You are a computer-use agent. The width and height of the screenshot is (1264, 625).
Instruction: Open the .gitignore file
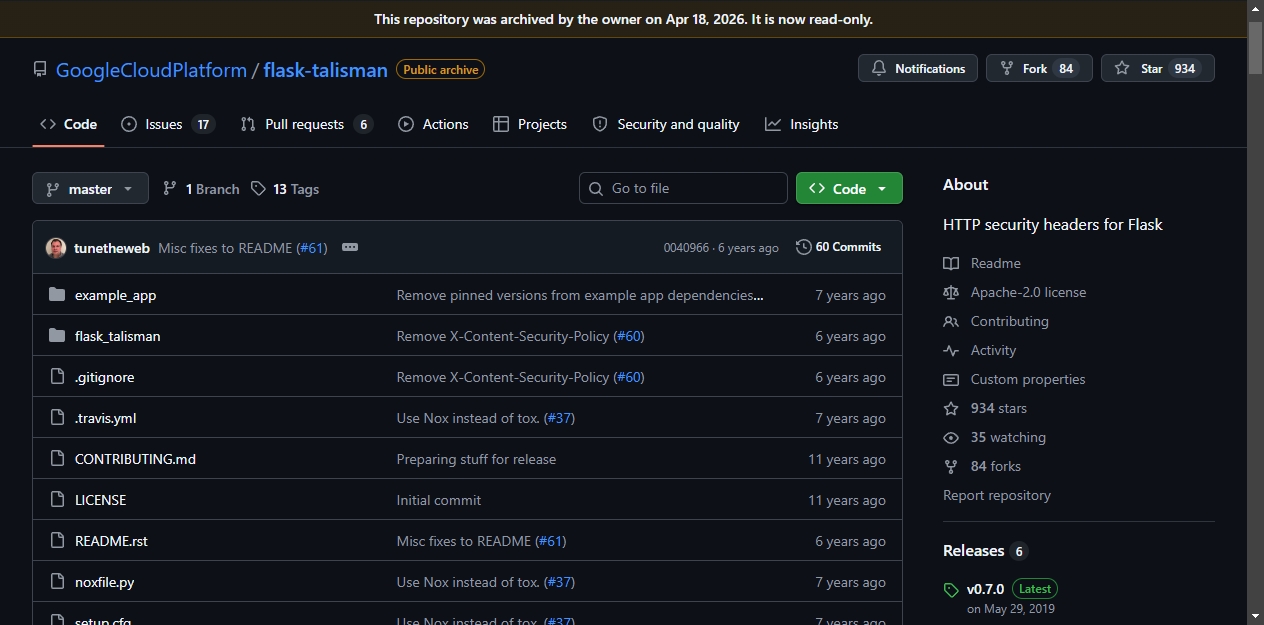point(104,377)
